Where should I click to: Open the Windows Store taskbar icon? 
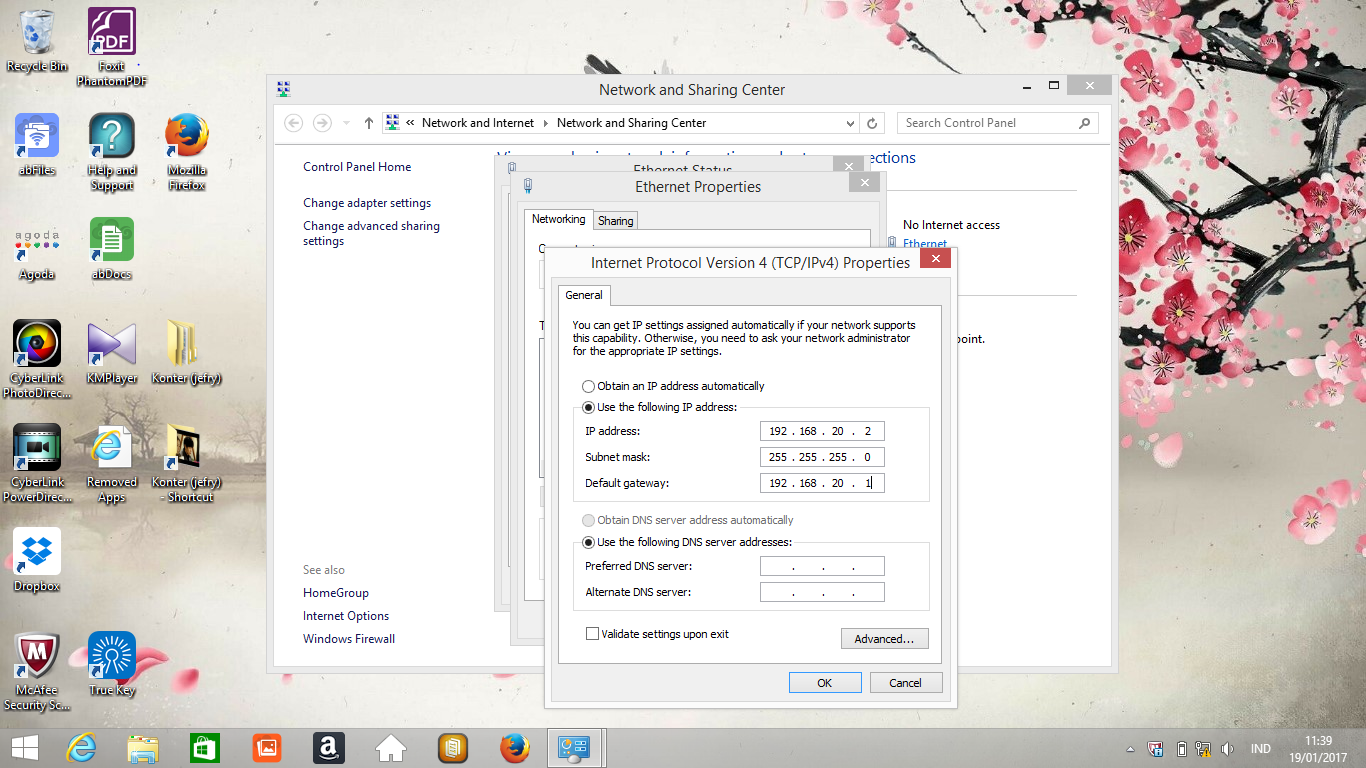click(205, 748)
